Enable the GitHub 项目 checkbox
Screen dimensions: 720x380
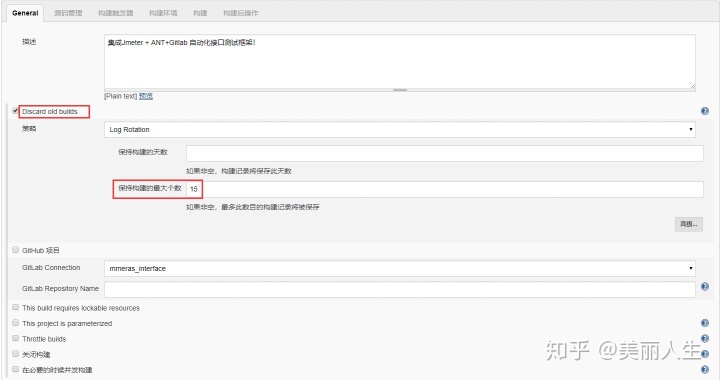pyautogui.click(x=15, y=250)
